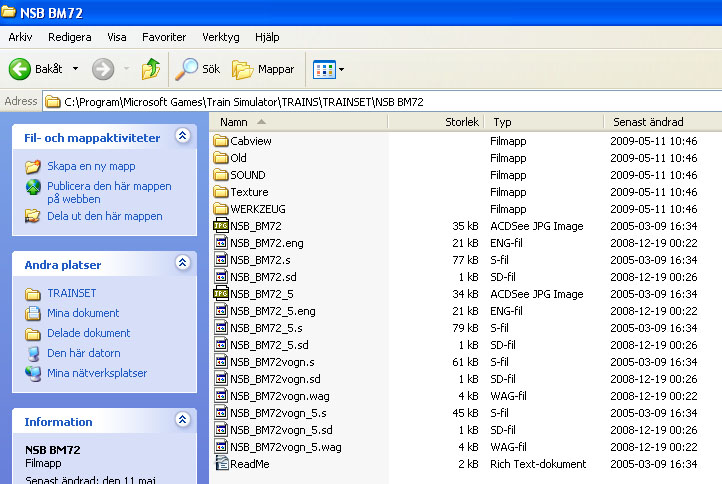Image resolution: width=722 pixels, height=484 pixels.
Task: Open the Views dropdown arrow
Action: 342,70
